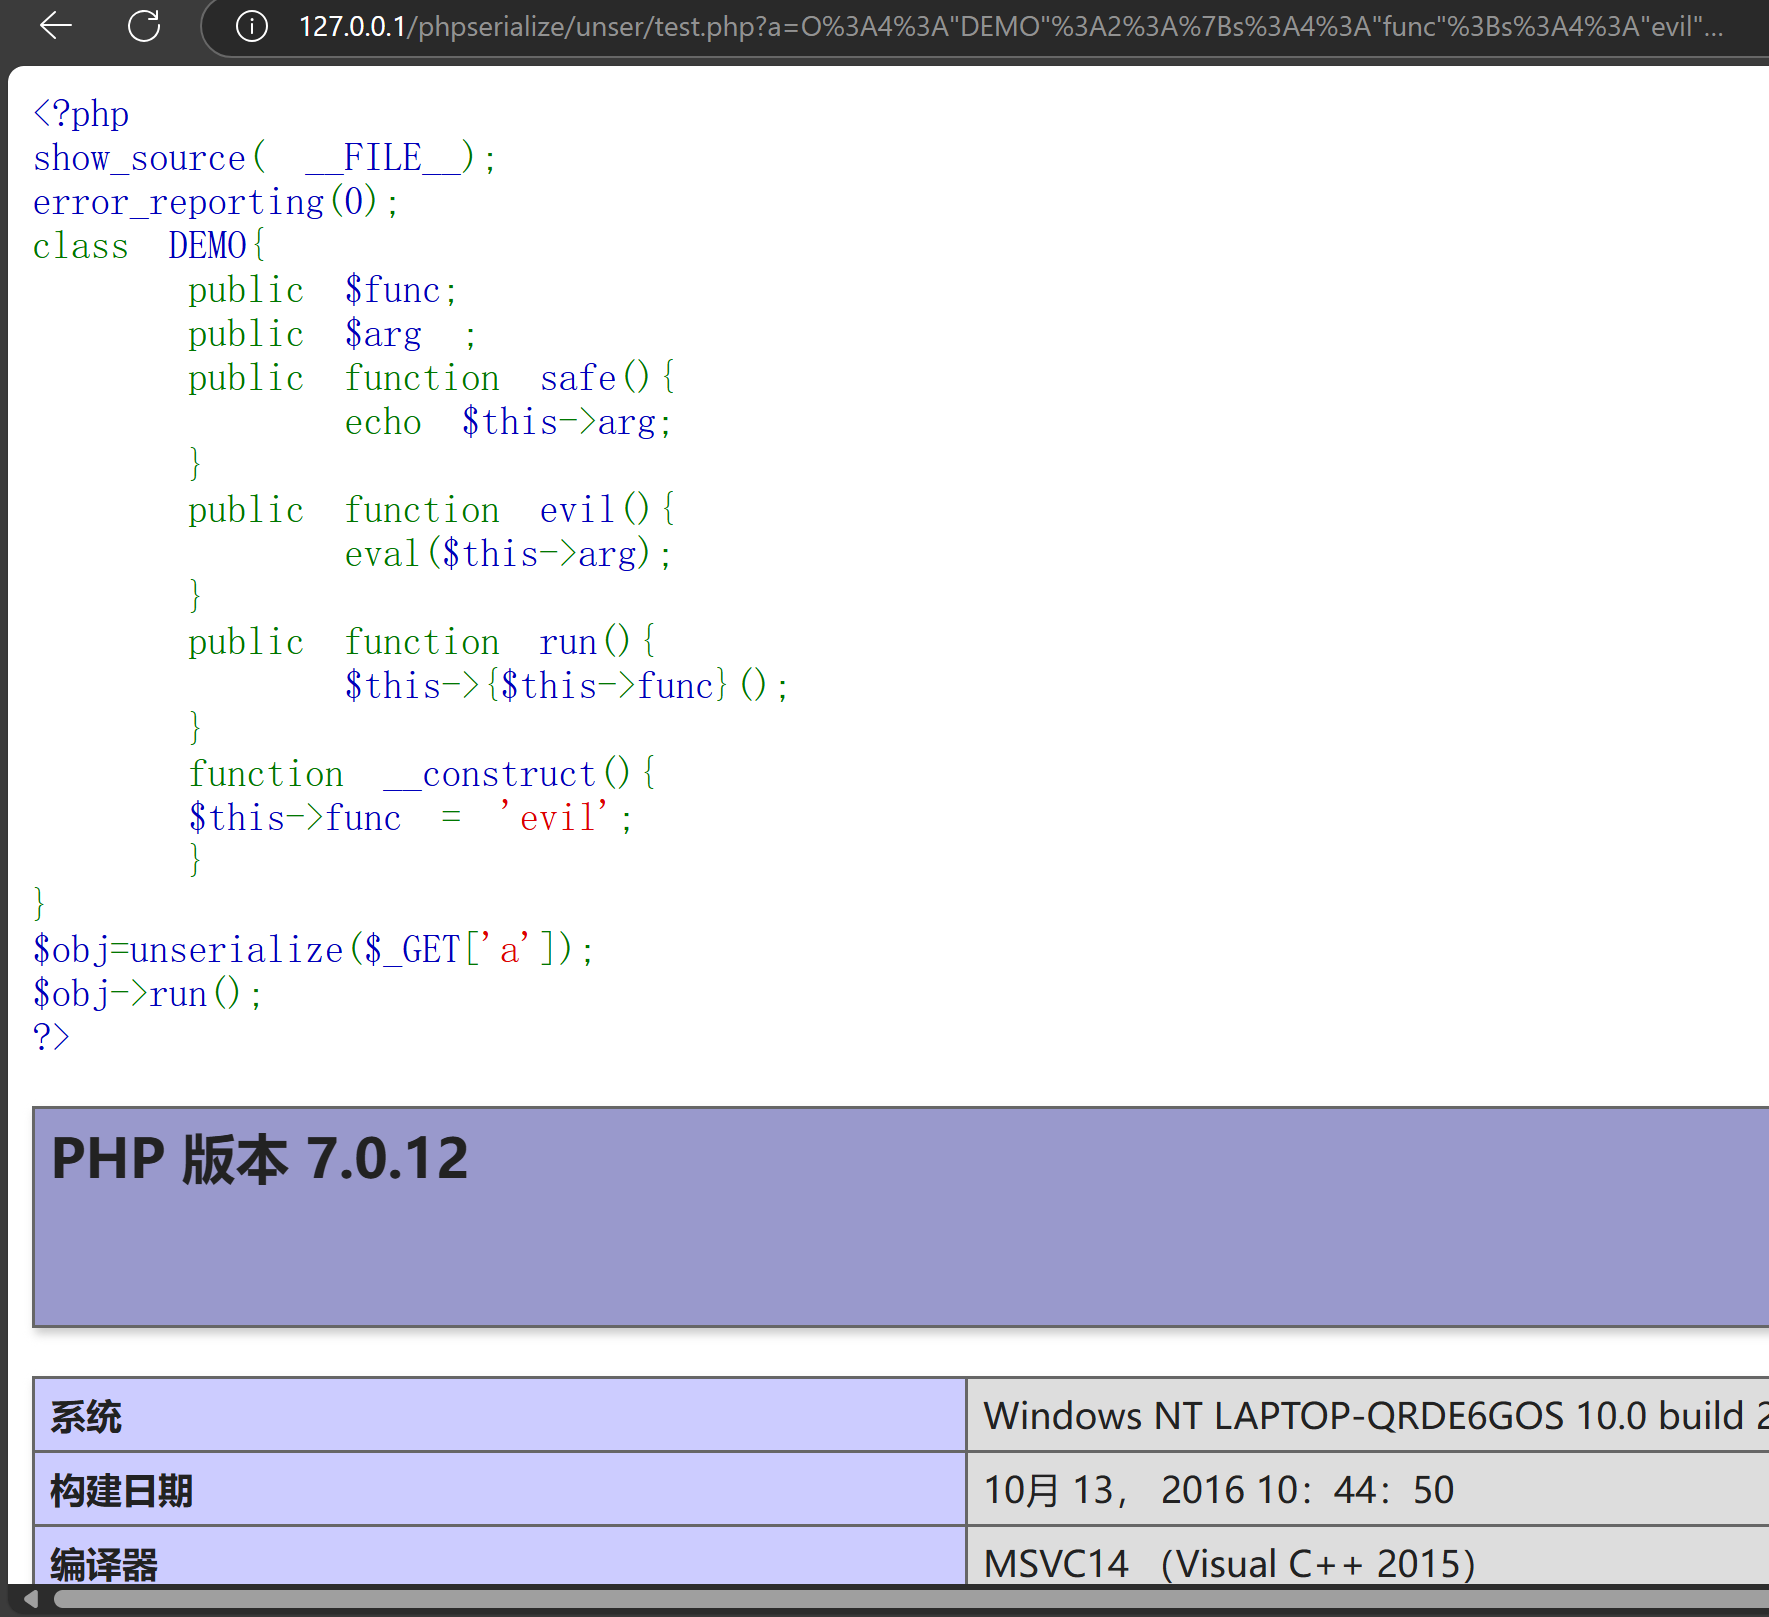Click the '编译器' table cell
This screenshot has width=1769, height=1617.
tap(499, 1557)
